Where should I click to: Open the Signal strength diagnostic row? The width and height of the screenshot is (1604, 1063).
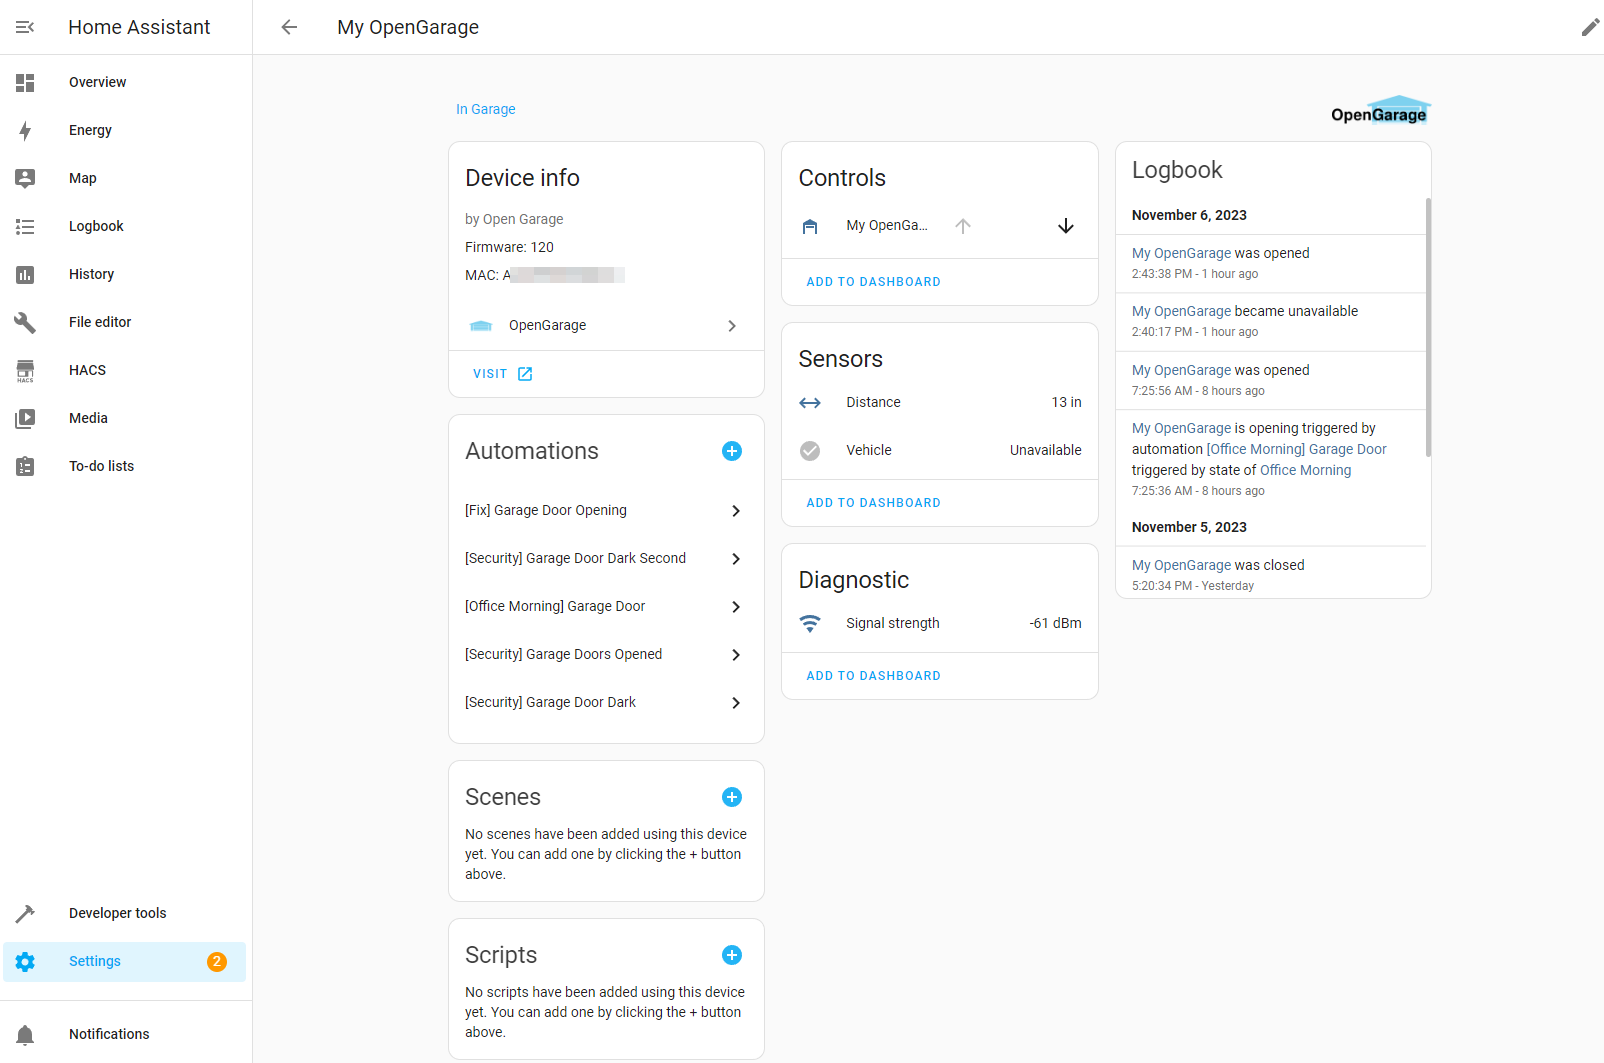pyautogui.click(x=940, y=623)
